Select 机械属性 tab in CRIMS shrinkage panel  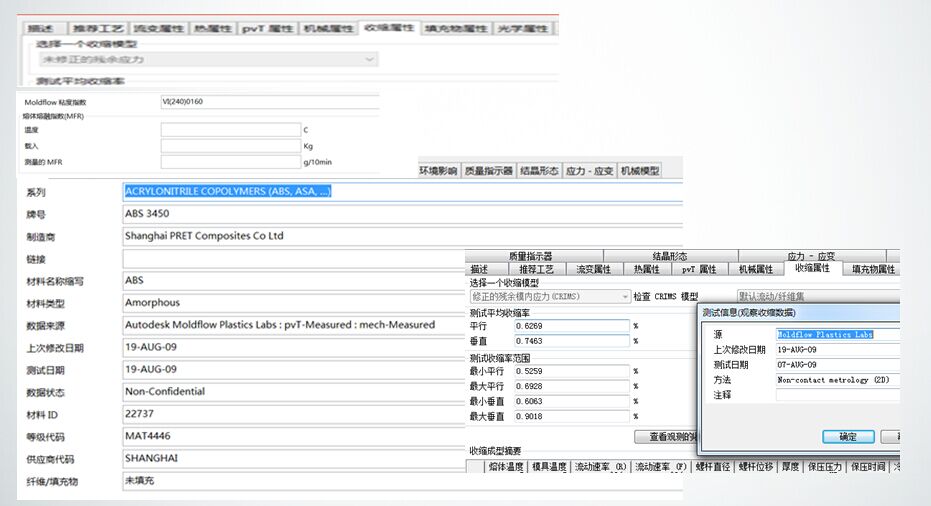tap(755, 269)
